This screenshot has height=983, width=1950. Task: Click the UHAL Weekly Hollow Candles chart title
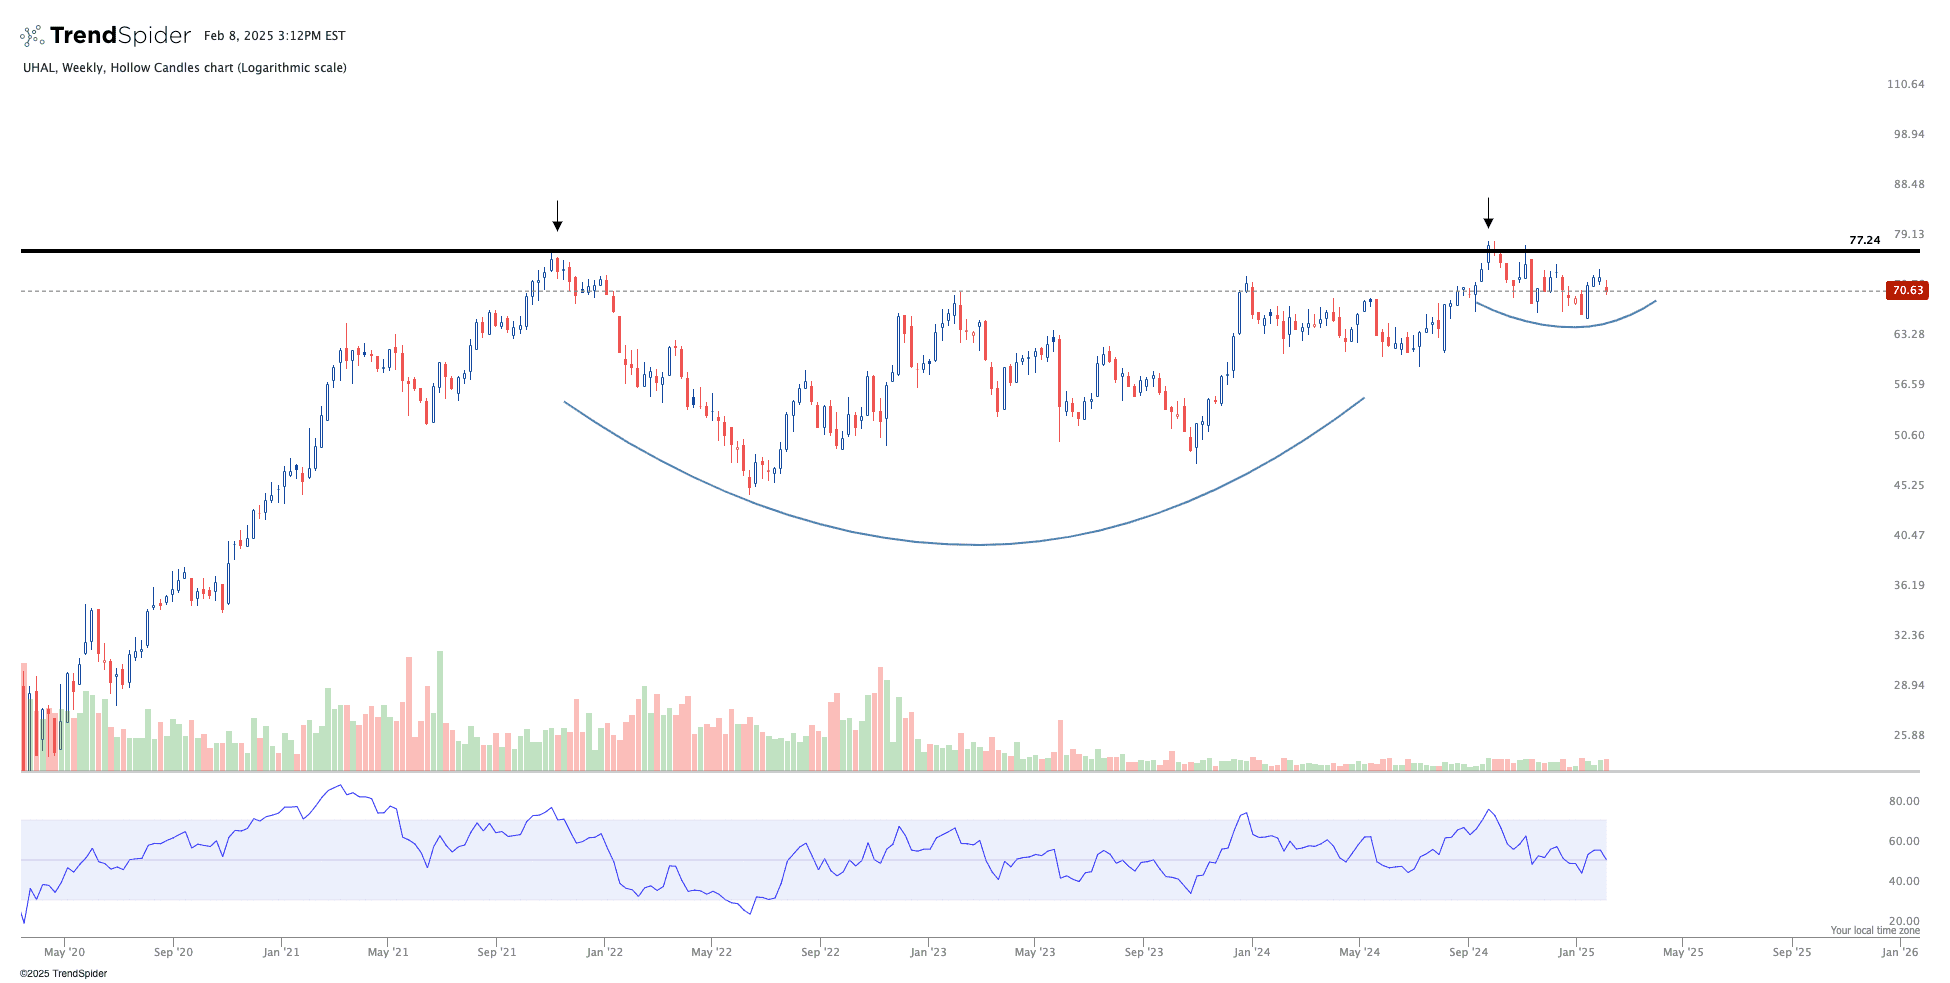pyautogui.click(x=185, y=68)
